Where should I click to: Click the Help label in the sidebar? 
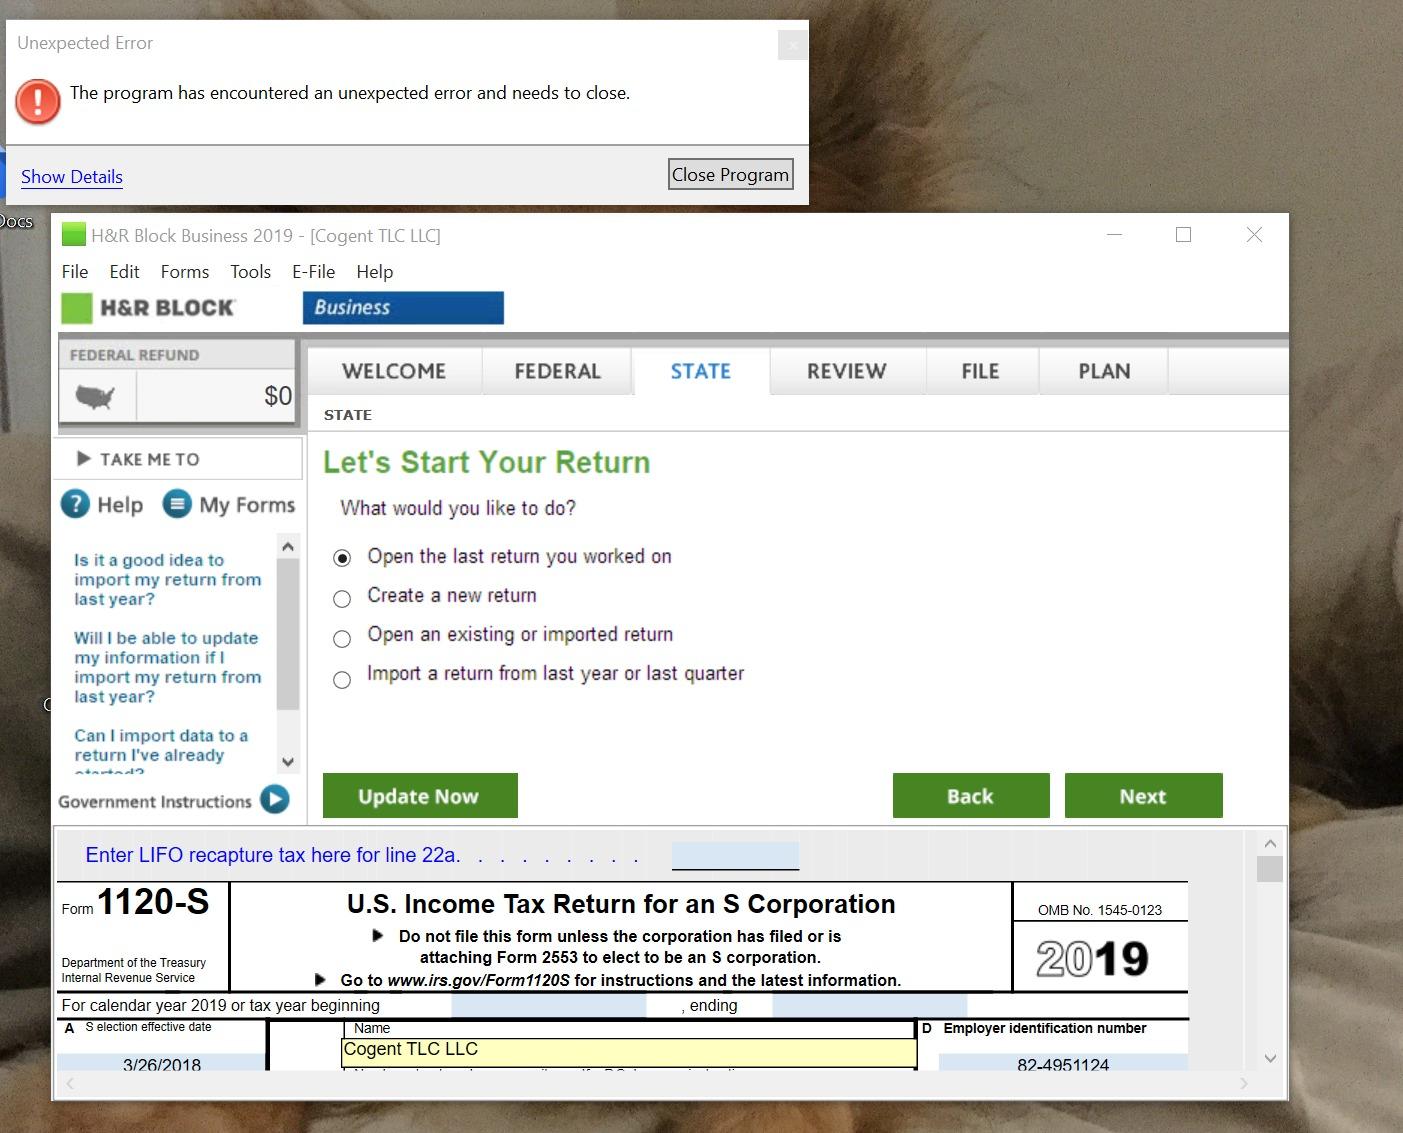tap(120, 505)
